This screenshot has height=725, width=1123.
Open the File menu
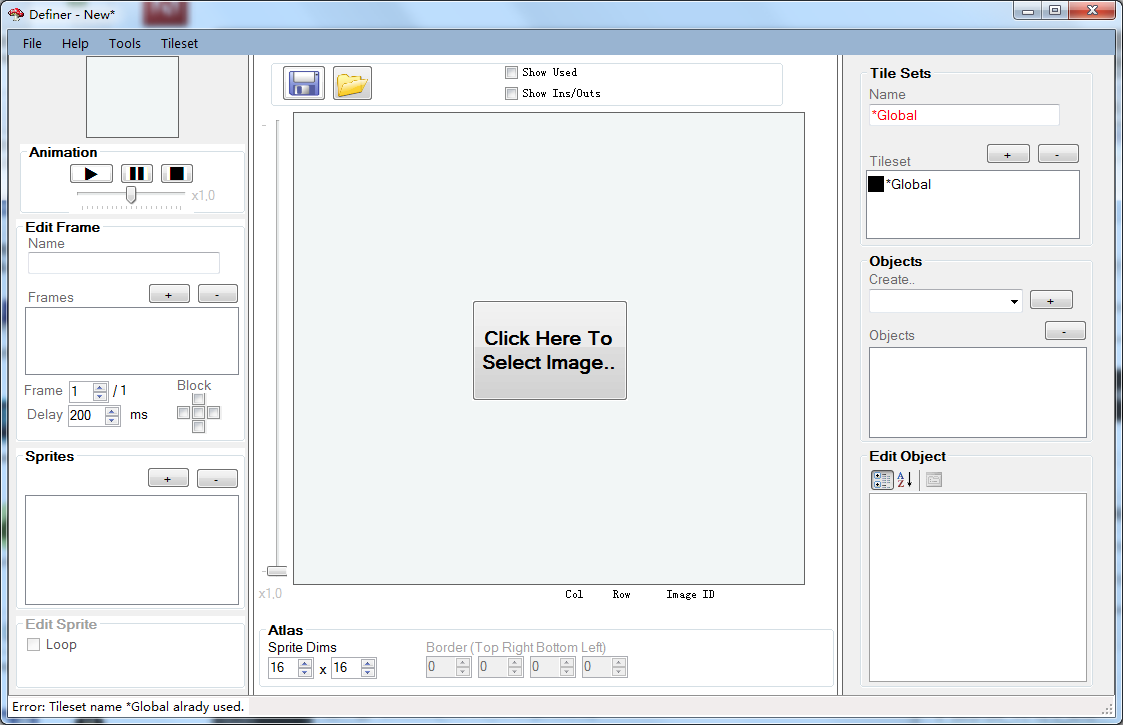tap(32, 44)
